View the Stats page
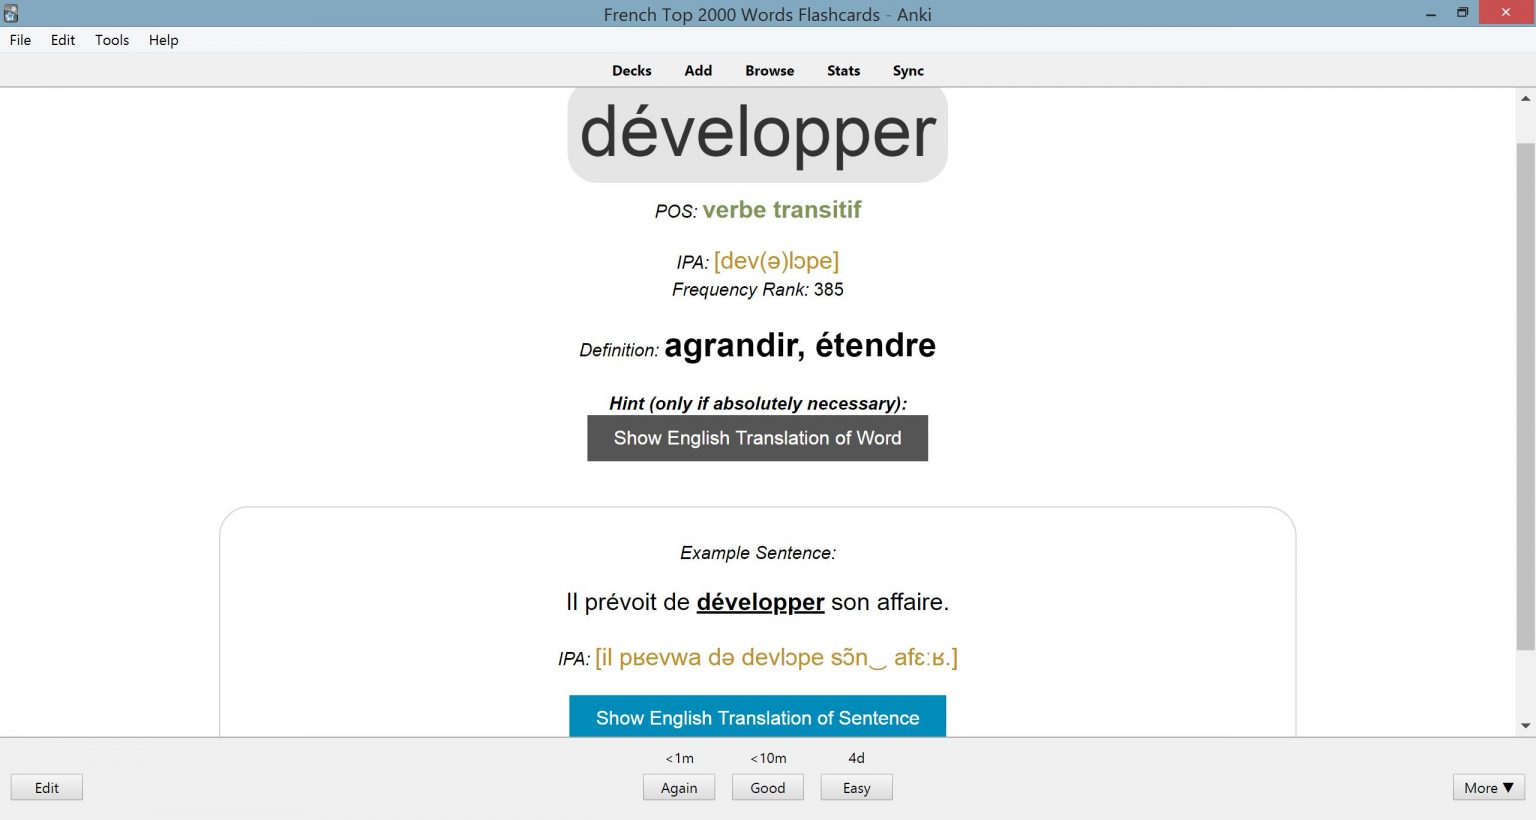Viewport: 1536px width, 820px height. point(844,70)
